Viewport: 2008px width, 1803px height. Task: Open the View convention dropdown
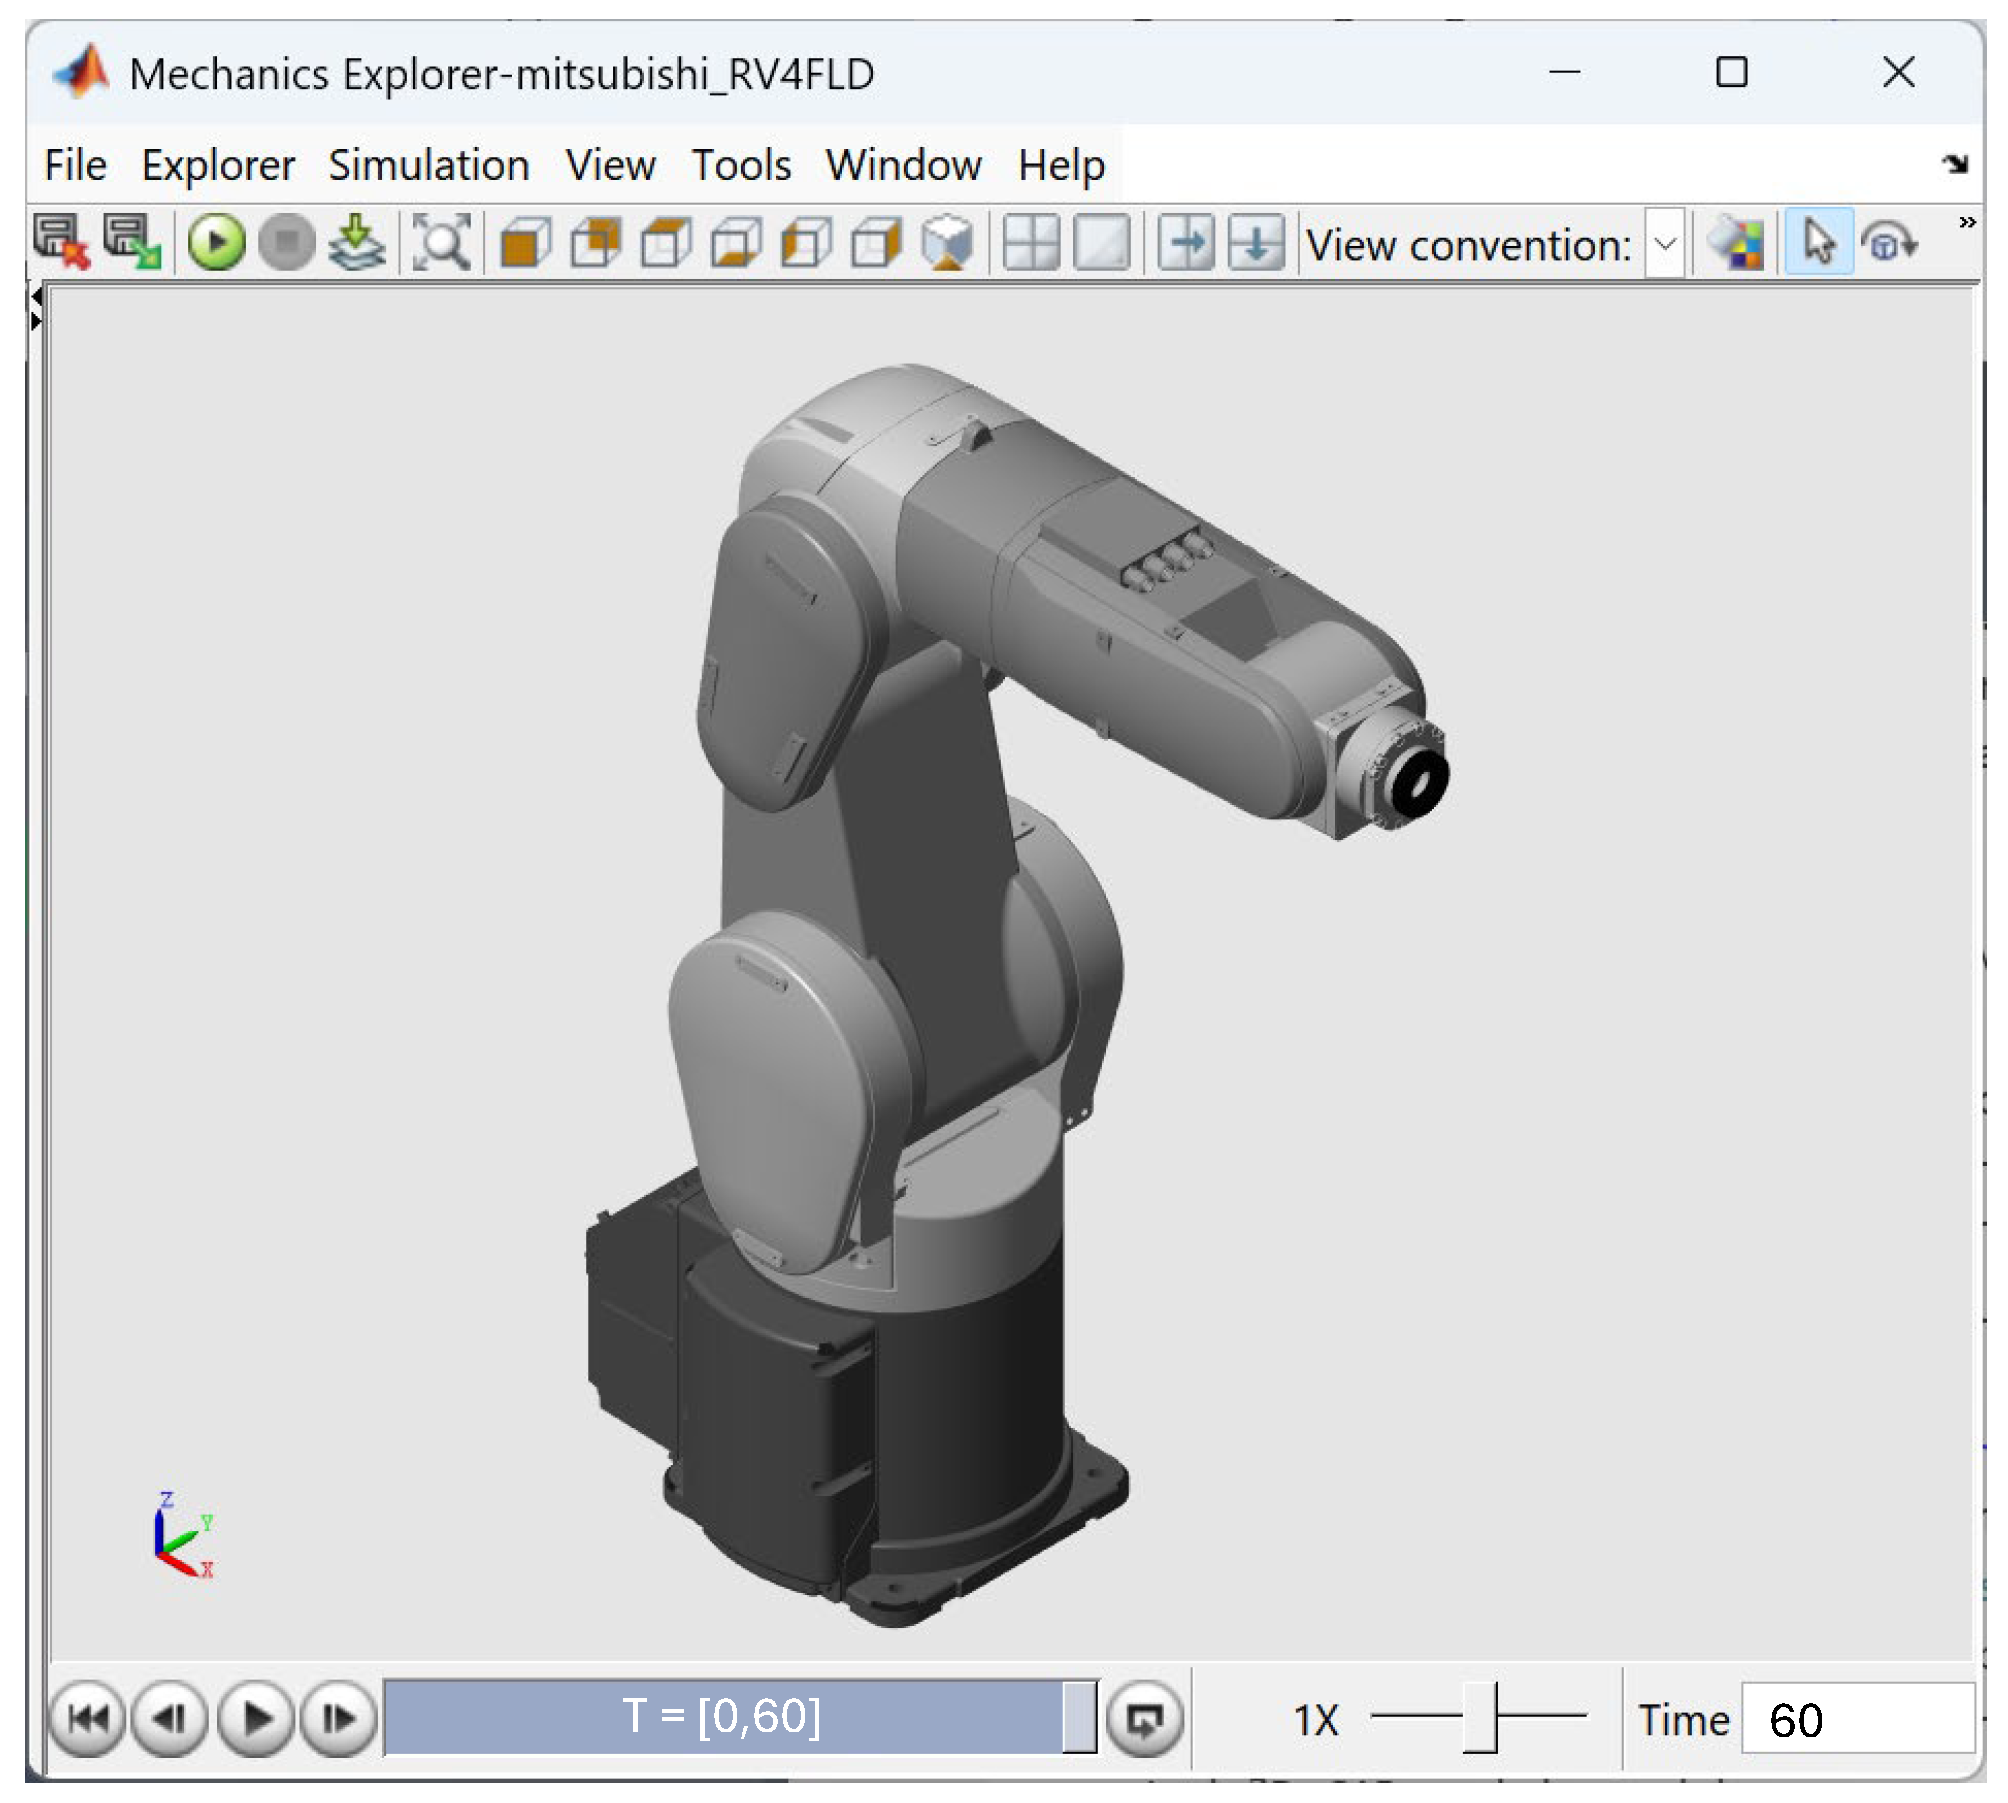click(1665, 243)
